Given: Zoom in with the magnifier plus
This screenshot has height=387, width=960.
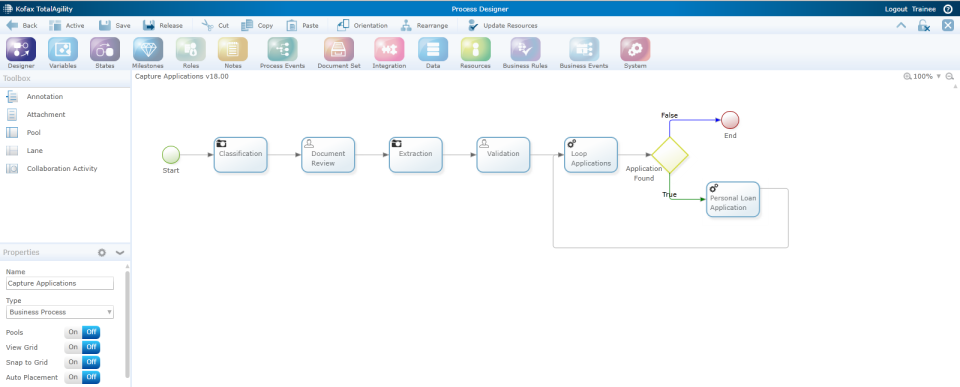Looking at the screenshot, I should 907,77.
